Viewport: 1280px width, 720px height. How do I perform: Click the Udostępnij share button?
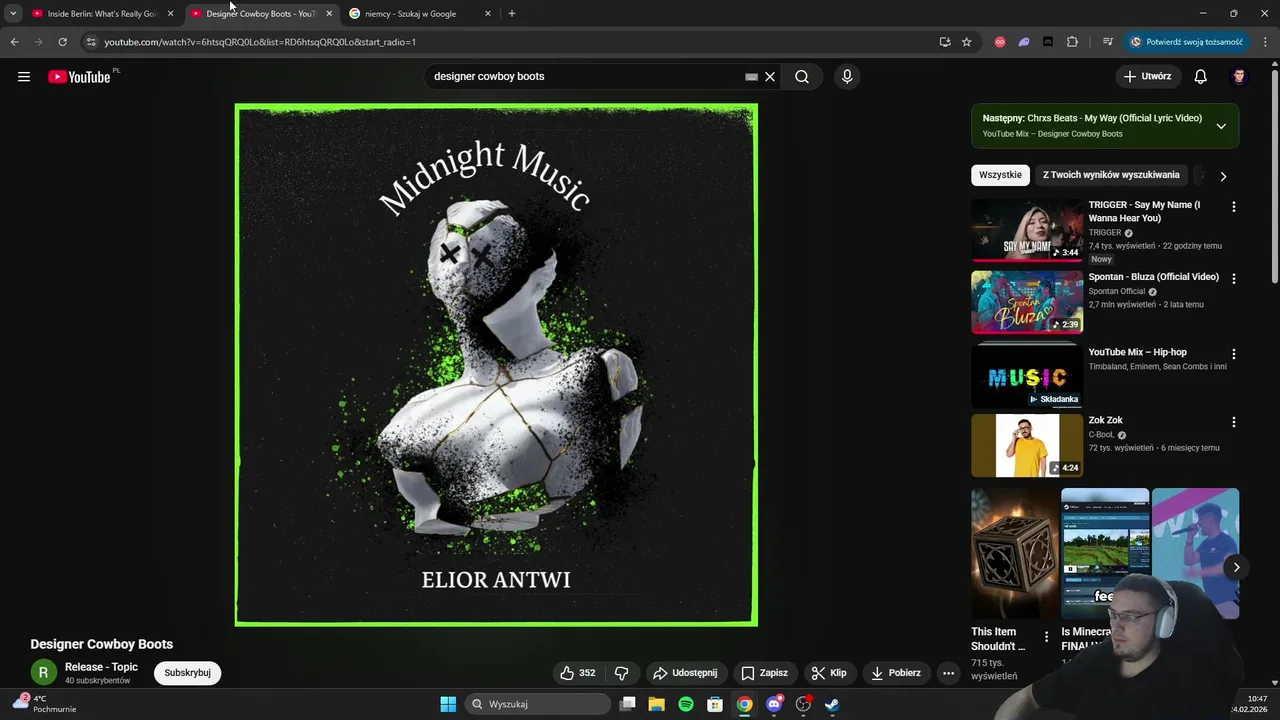coord(686,673)
